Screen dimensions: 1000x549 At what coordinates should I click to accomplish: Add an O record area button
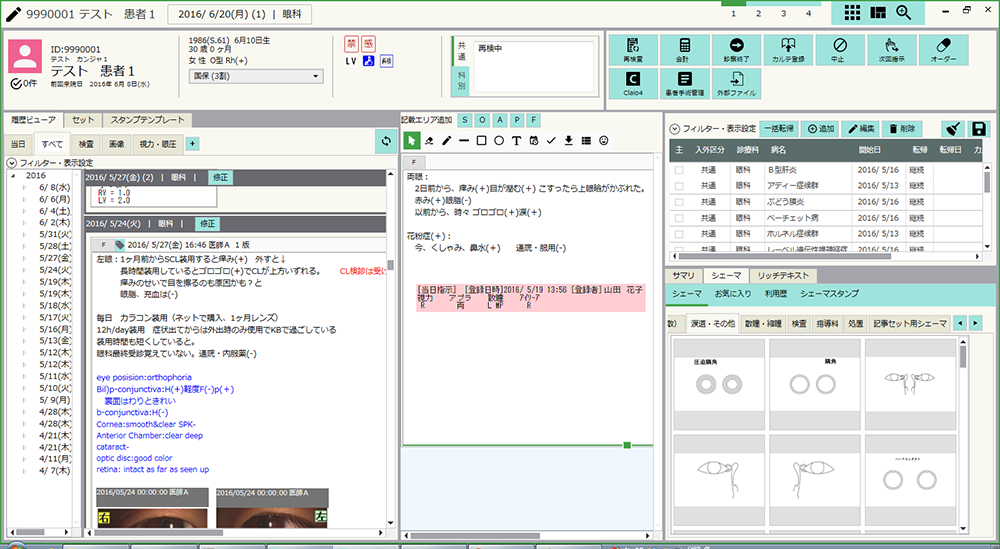482,120
